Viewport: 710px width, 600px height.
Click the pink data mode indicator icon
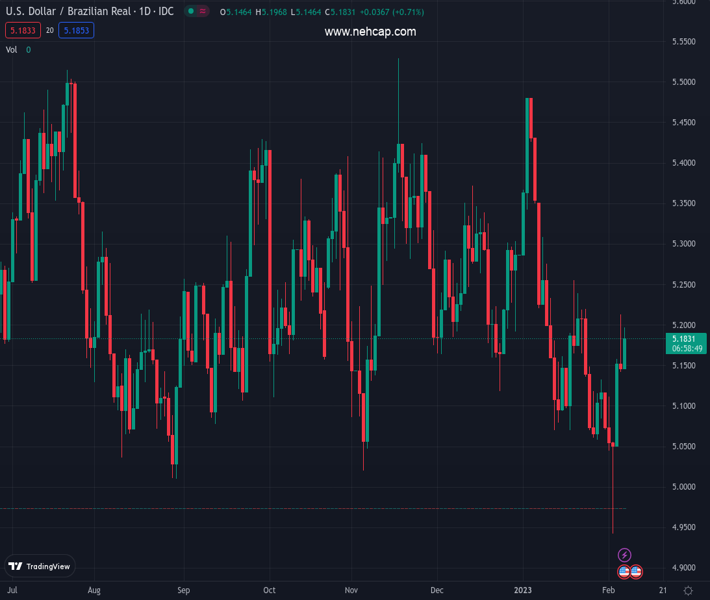(x=204, y=12)
